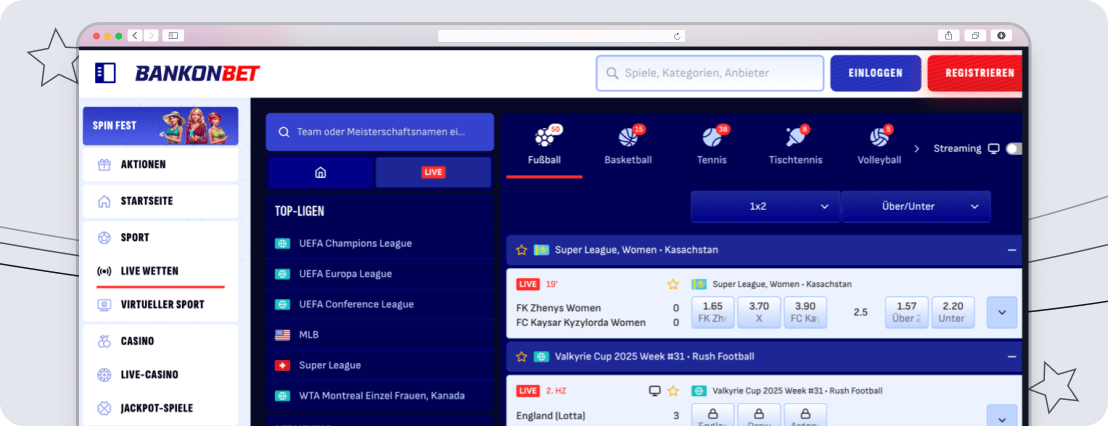Focus the Spiele, Kategorien, Anbieter search field

pyautogui.click(x=710, y=73)
